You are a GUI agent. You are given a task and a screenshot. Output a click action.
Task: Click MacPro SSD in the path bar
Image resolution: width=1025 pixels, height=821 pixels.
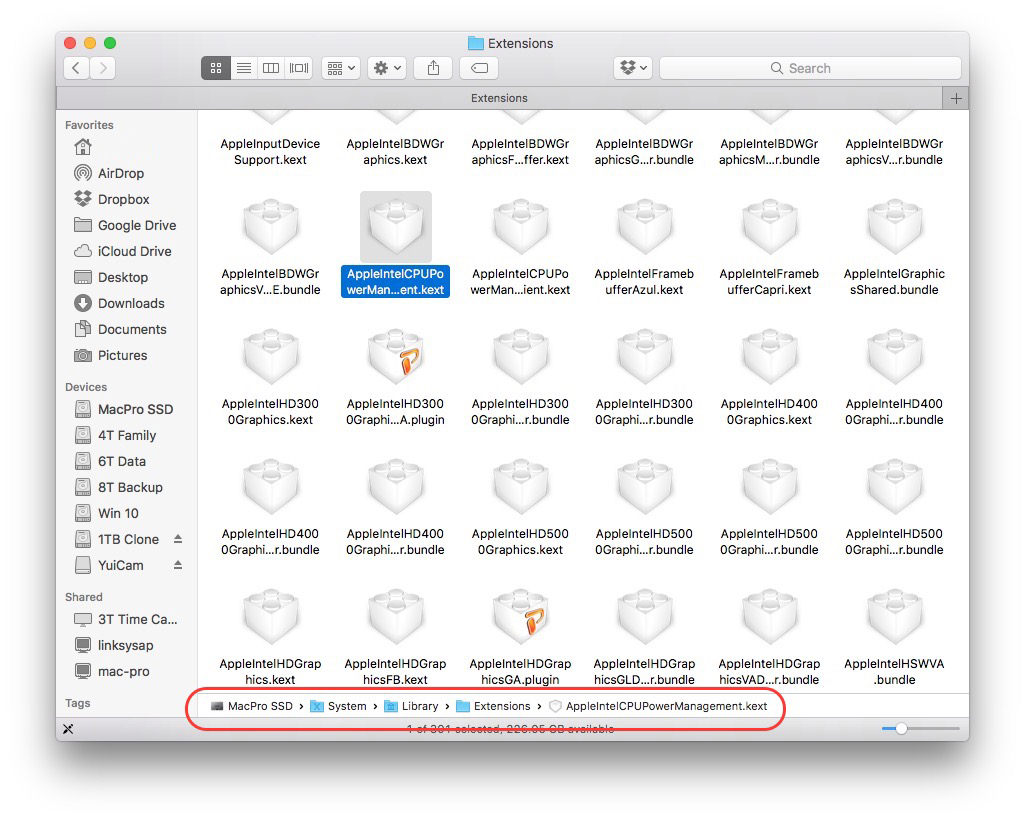pos(252,706)
